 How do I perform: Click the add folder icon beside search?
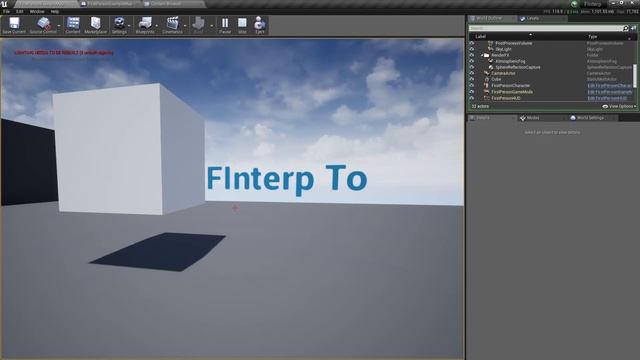pos(633,28)
